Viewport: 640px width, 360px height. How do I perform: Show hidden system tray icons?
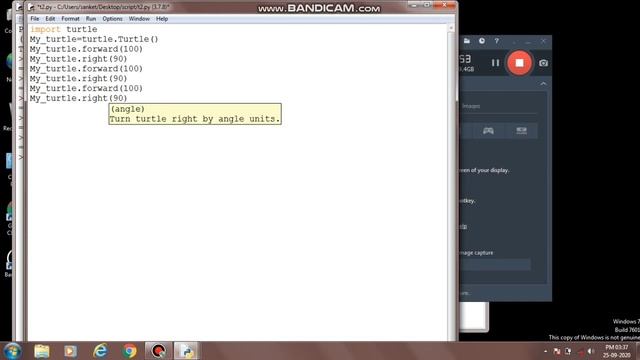coord(545,351)
